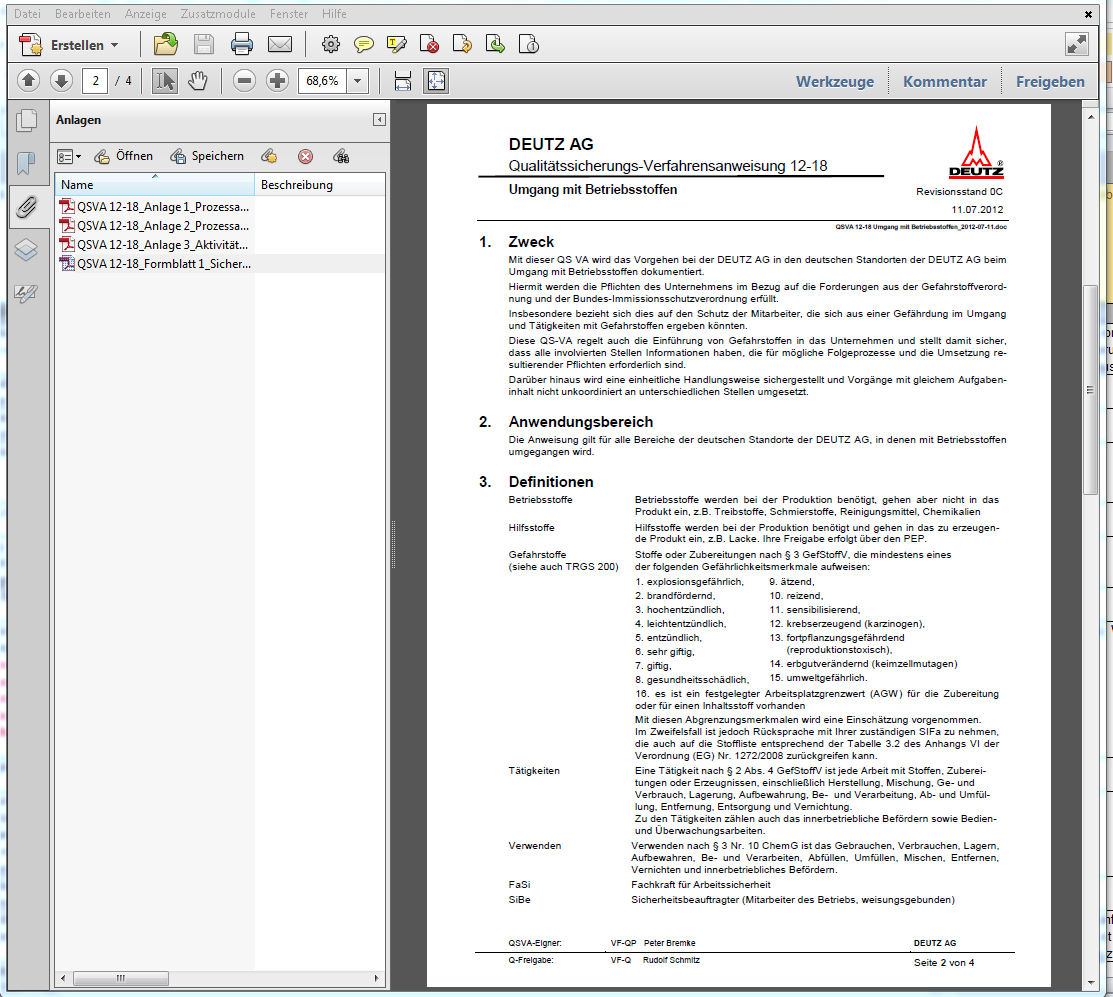Screen dimensions: 1113x997
Task: Open the Werkzeuge pane
Action: 834,82
